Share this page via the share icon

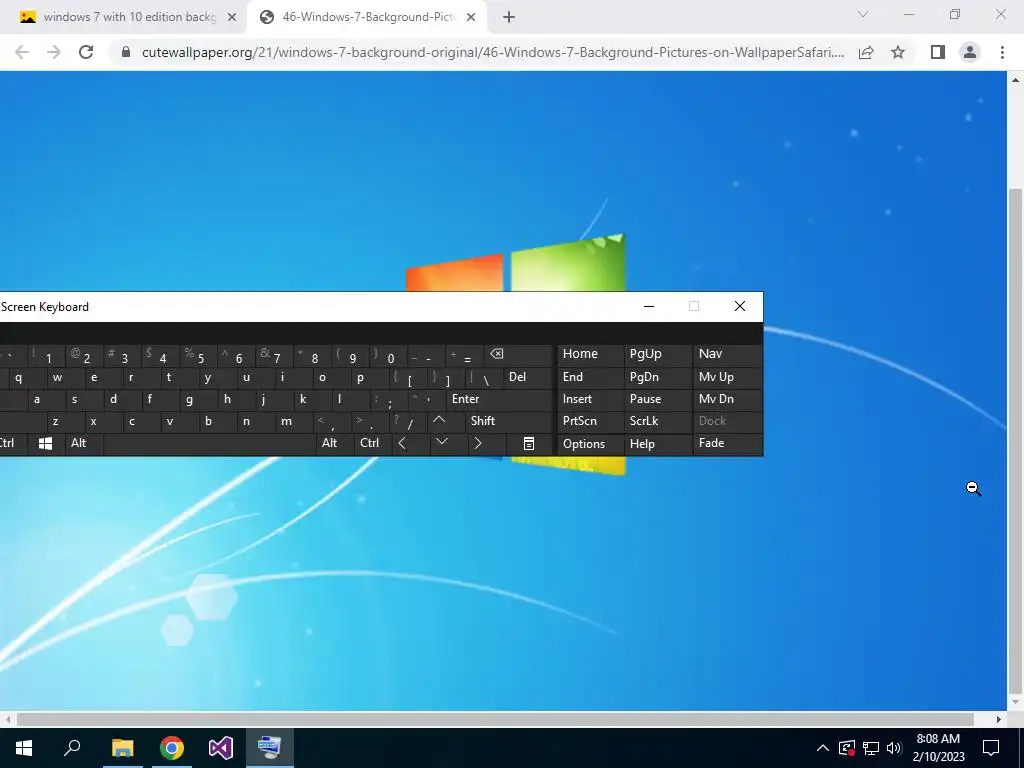[866, 52]
